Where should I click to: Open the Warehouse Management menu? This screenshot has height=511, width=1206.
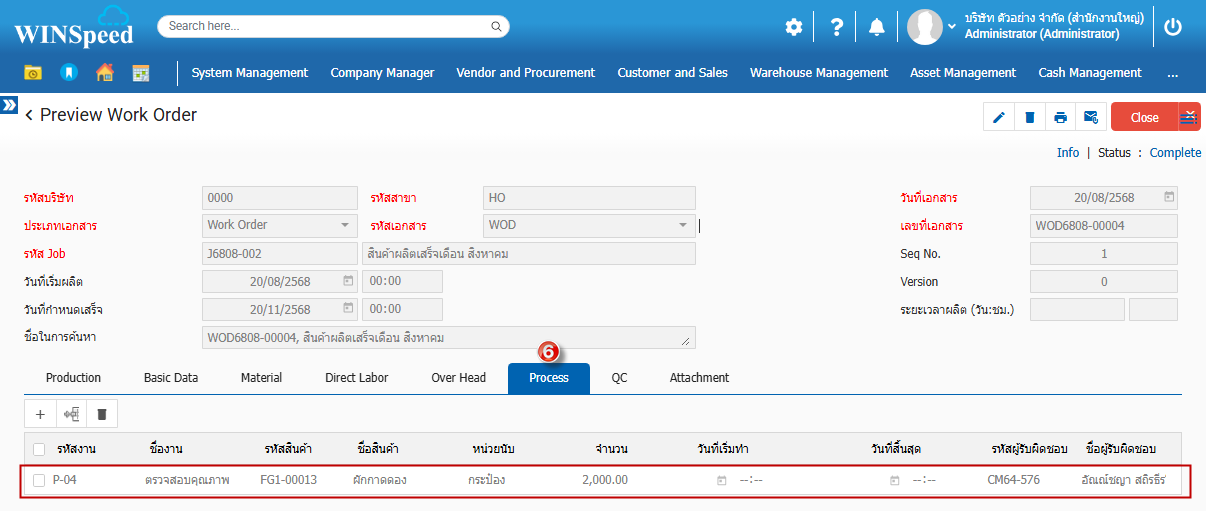(818, 73)
